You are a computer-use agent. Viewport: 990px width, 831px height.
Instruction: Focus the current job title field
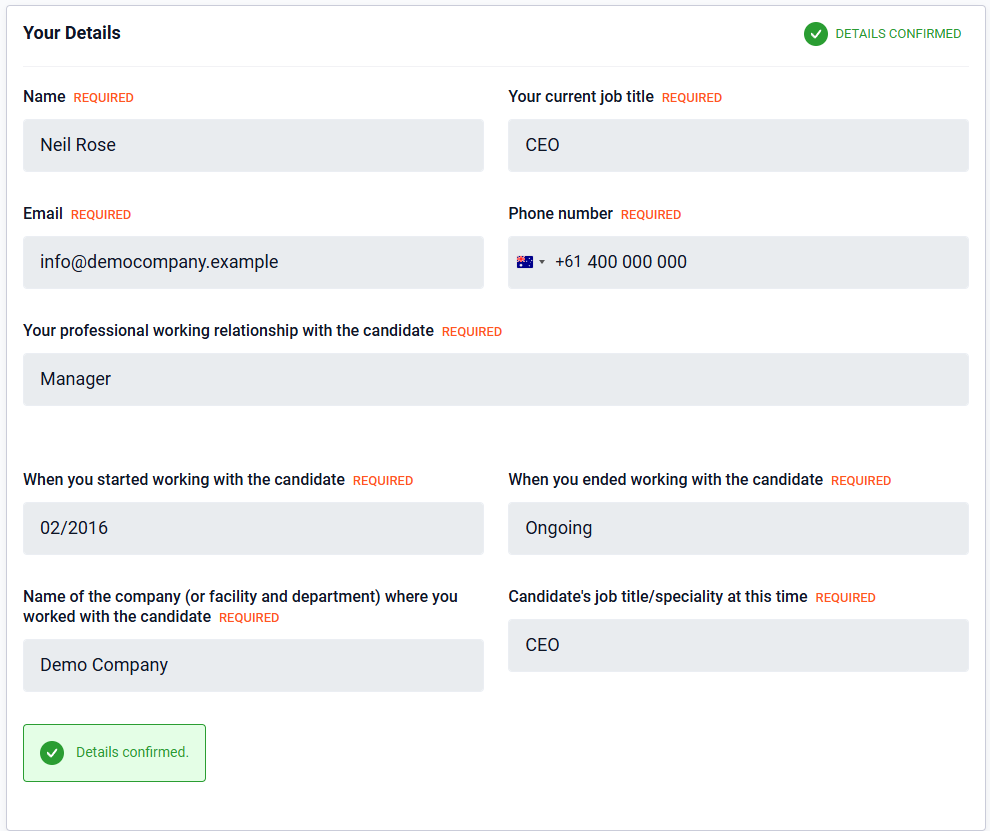tap(738, 146)
